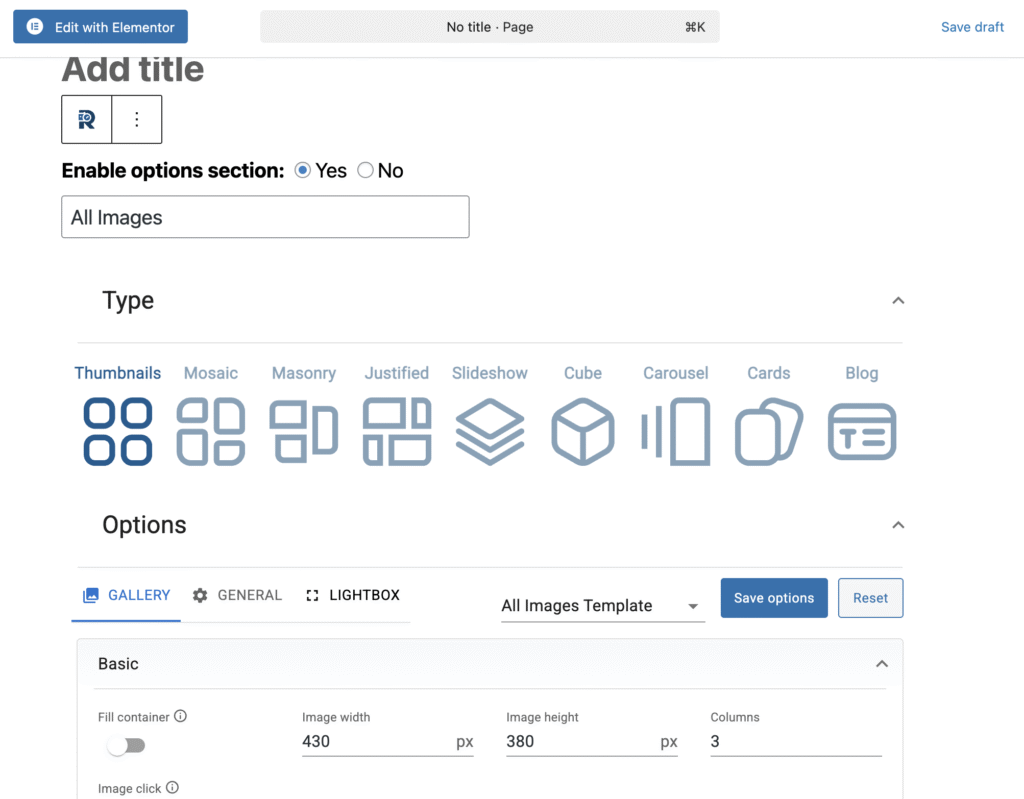Pick the Masonry gallery type icon
Screen dimensions: 1024x799
tap(304, 431)
